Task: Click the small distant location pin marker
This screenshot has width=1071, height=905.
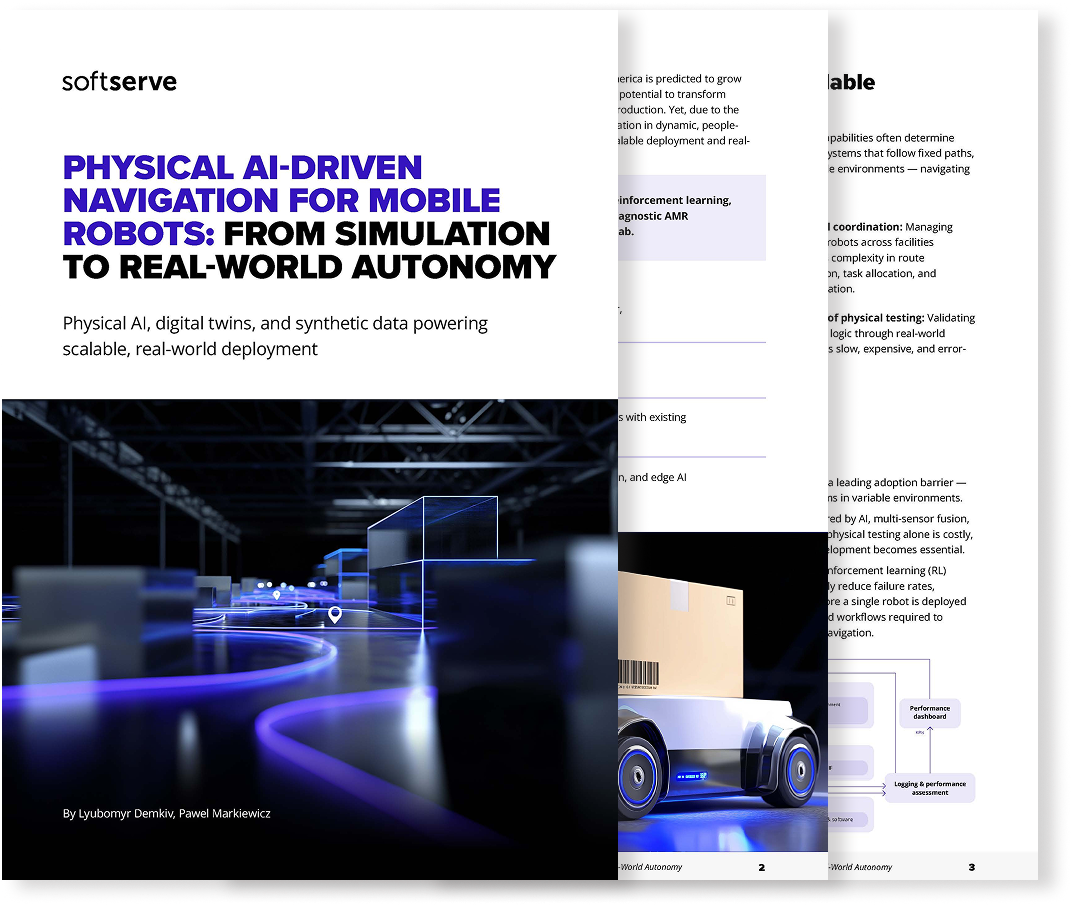Action: (x=276, y=594)
